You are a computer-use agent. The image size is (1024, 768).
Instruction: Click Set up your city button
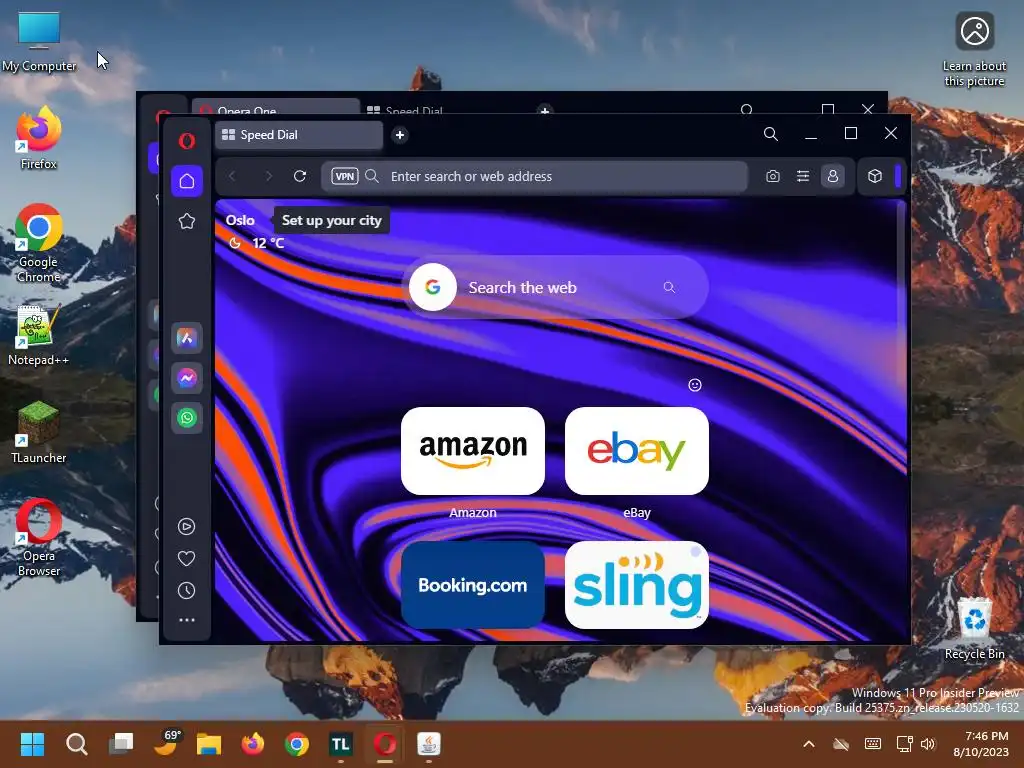pyautogui.click(x=332, y=221)
